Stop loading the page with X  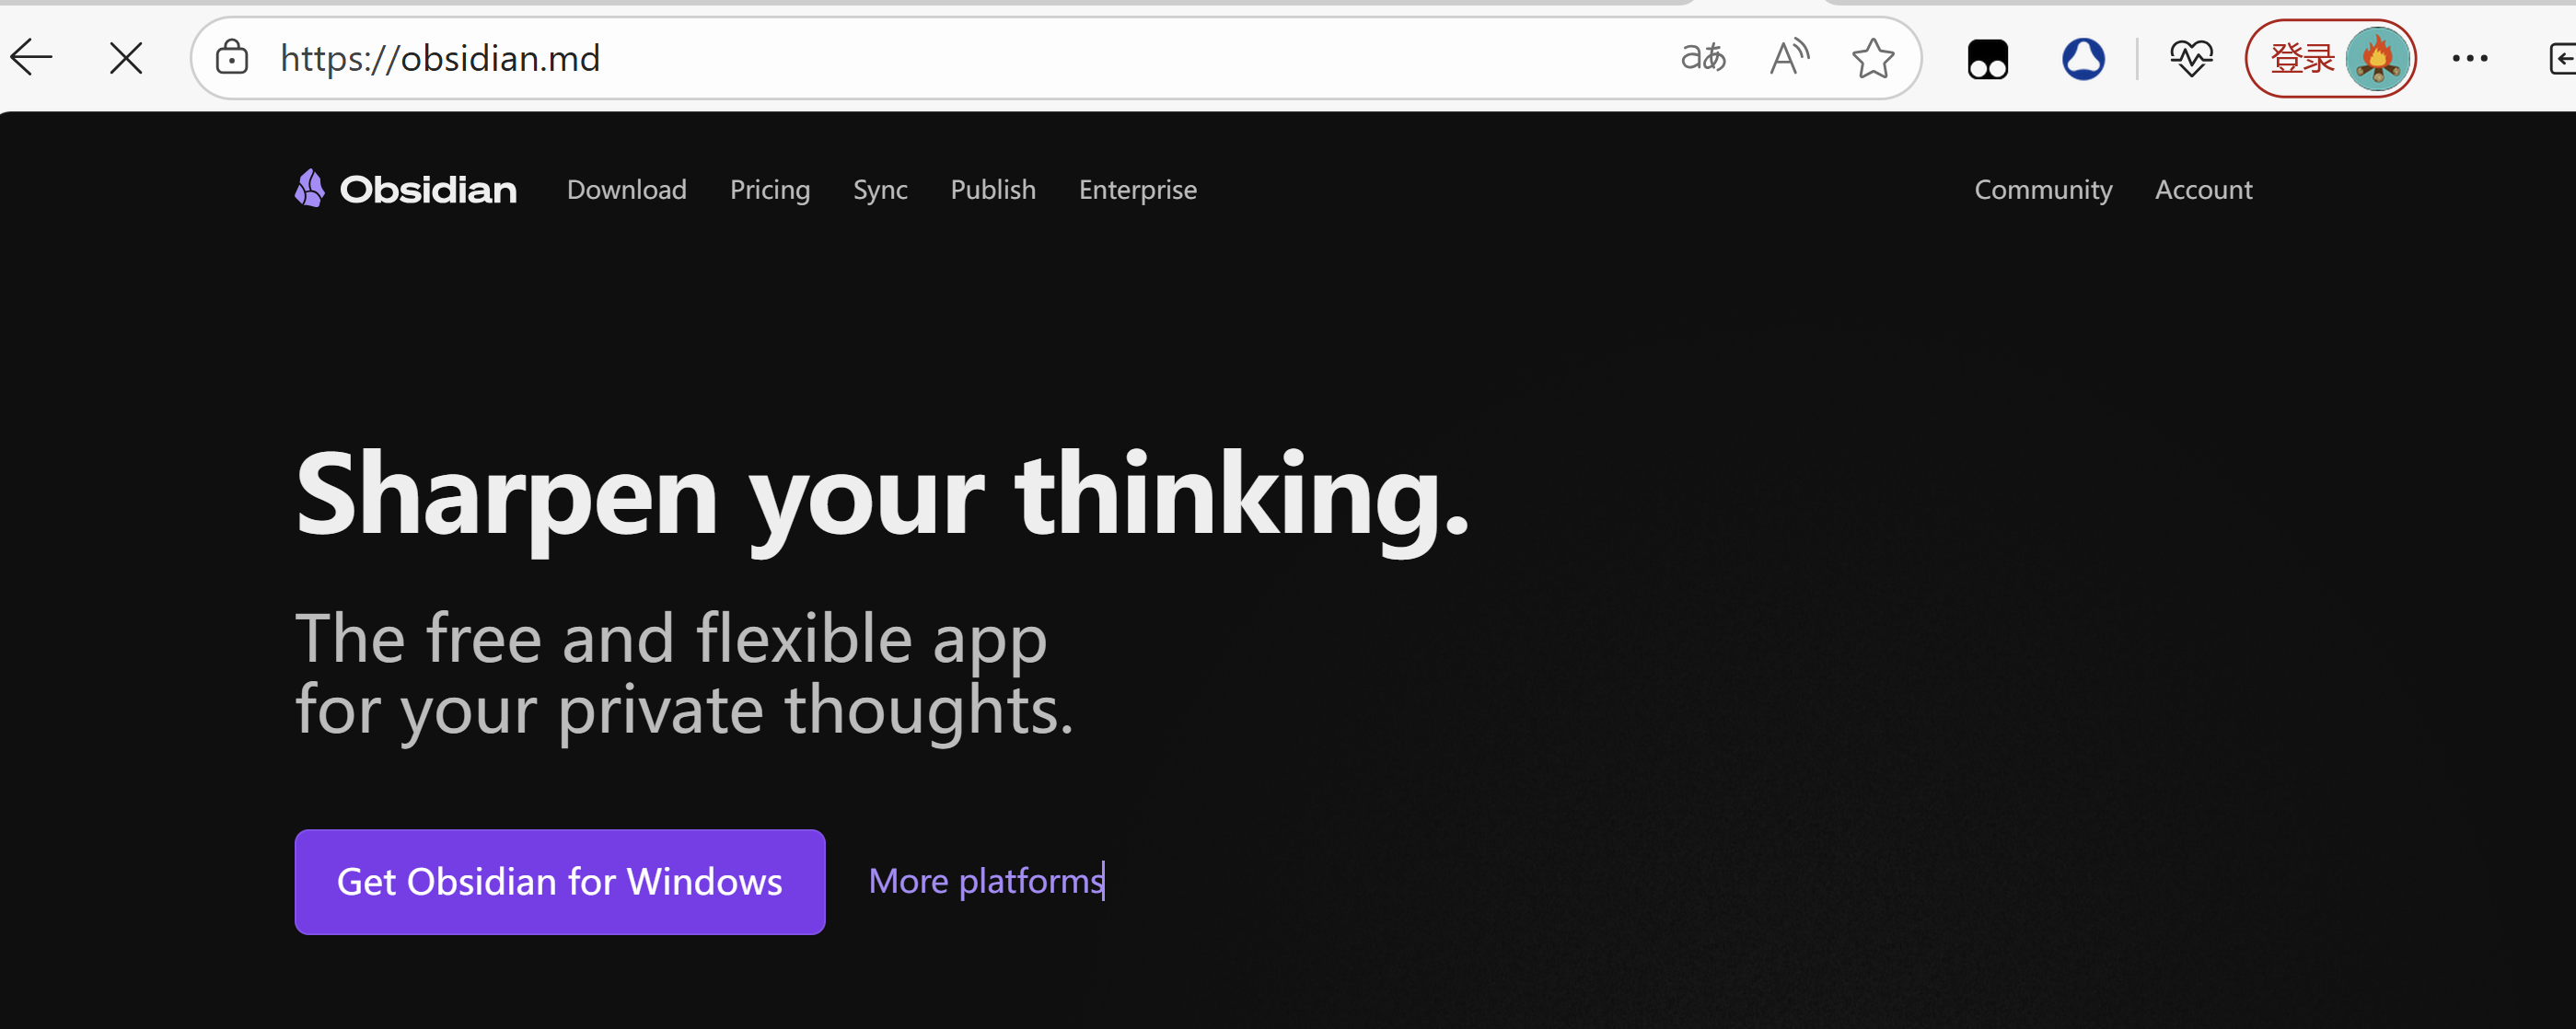coord(126,58)
